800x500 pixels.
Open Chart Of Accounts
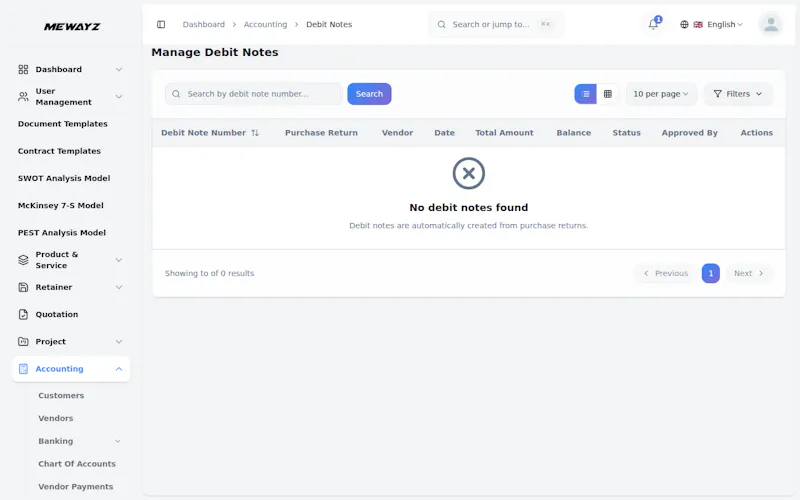(x=77, y=464)
